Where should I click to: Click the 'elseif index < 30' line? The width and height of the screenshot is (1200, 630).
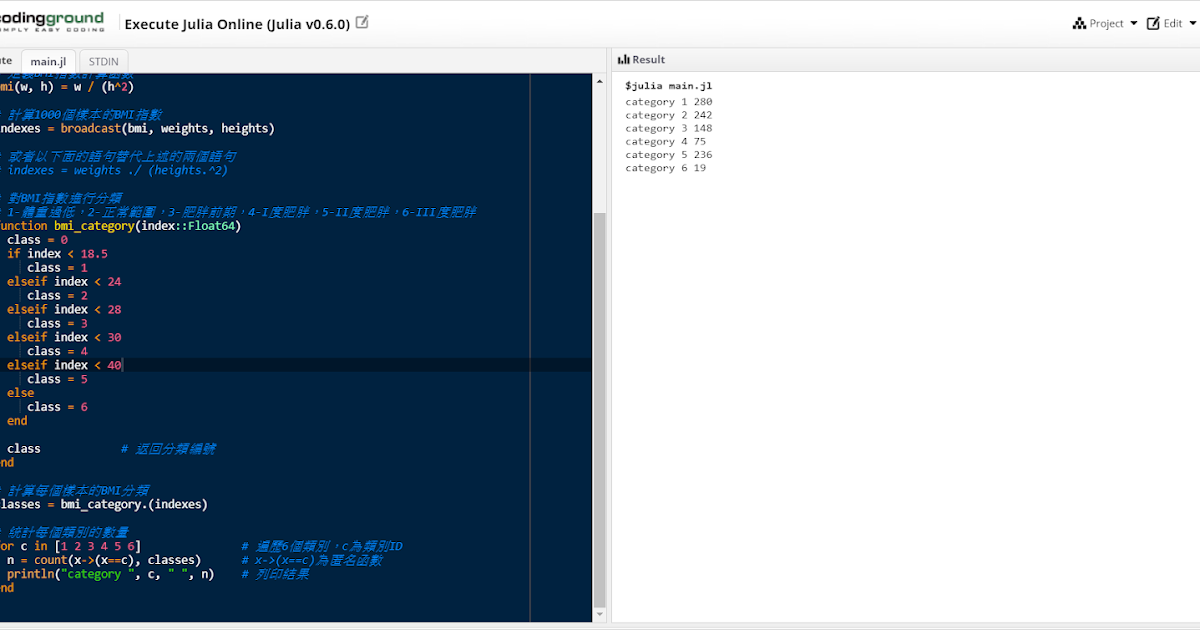point(64,338)
